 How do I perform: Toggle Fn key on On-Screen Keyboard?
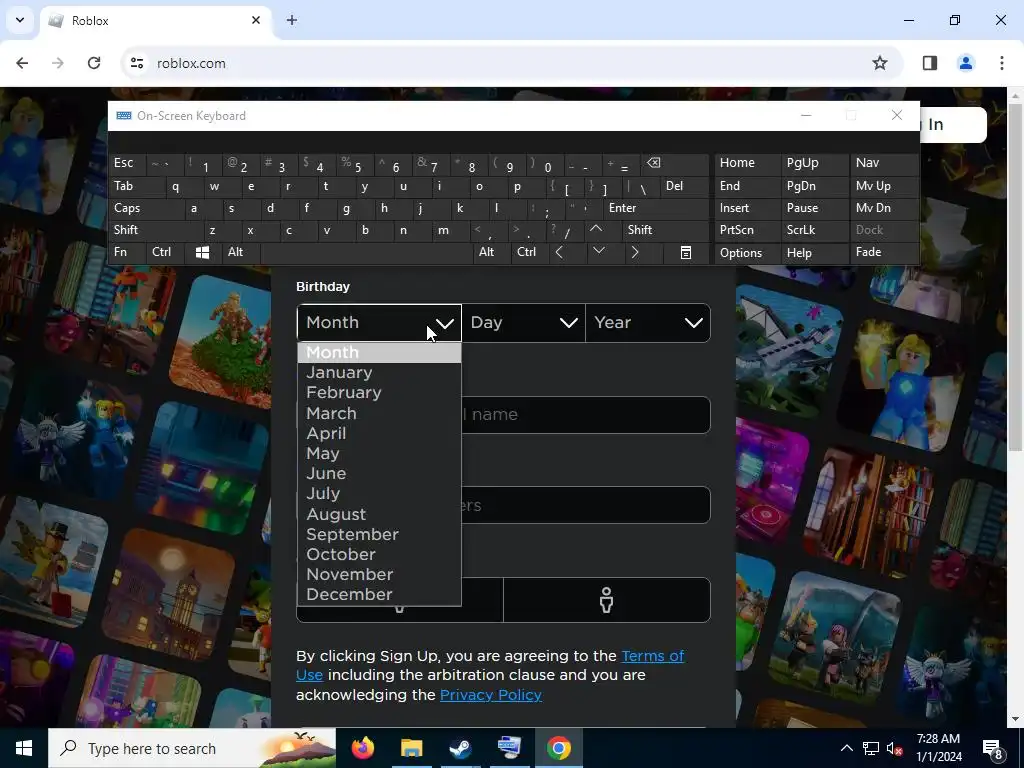tap(128, 253)
